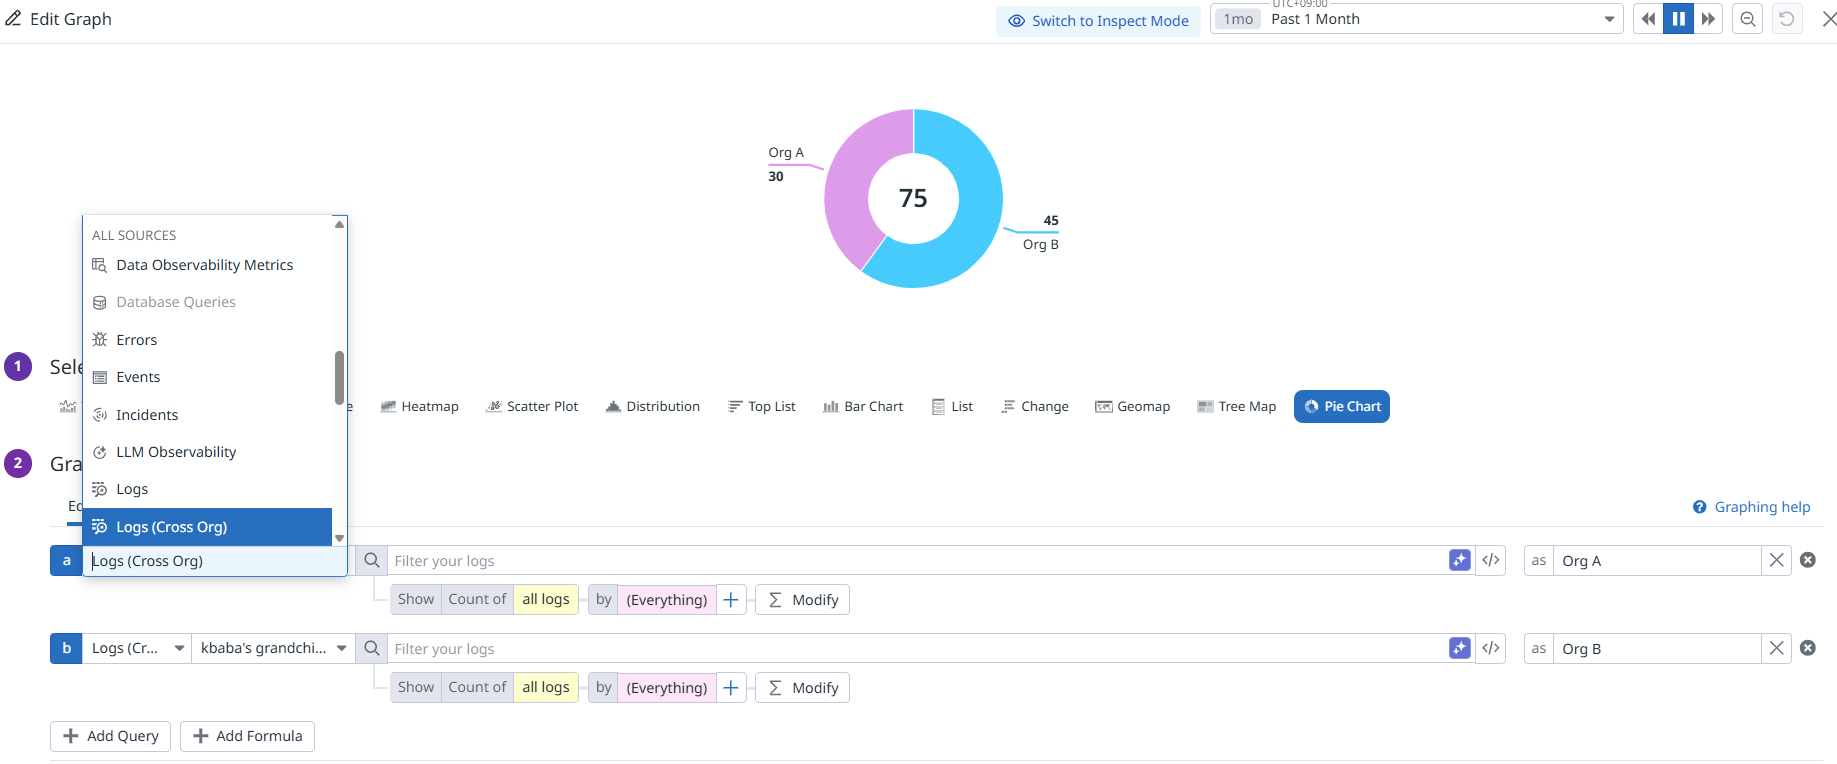Expand query b Logs source dropdown
This screenshot has width=1837, height=764.
137,649
